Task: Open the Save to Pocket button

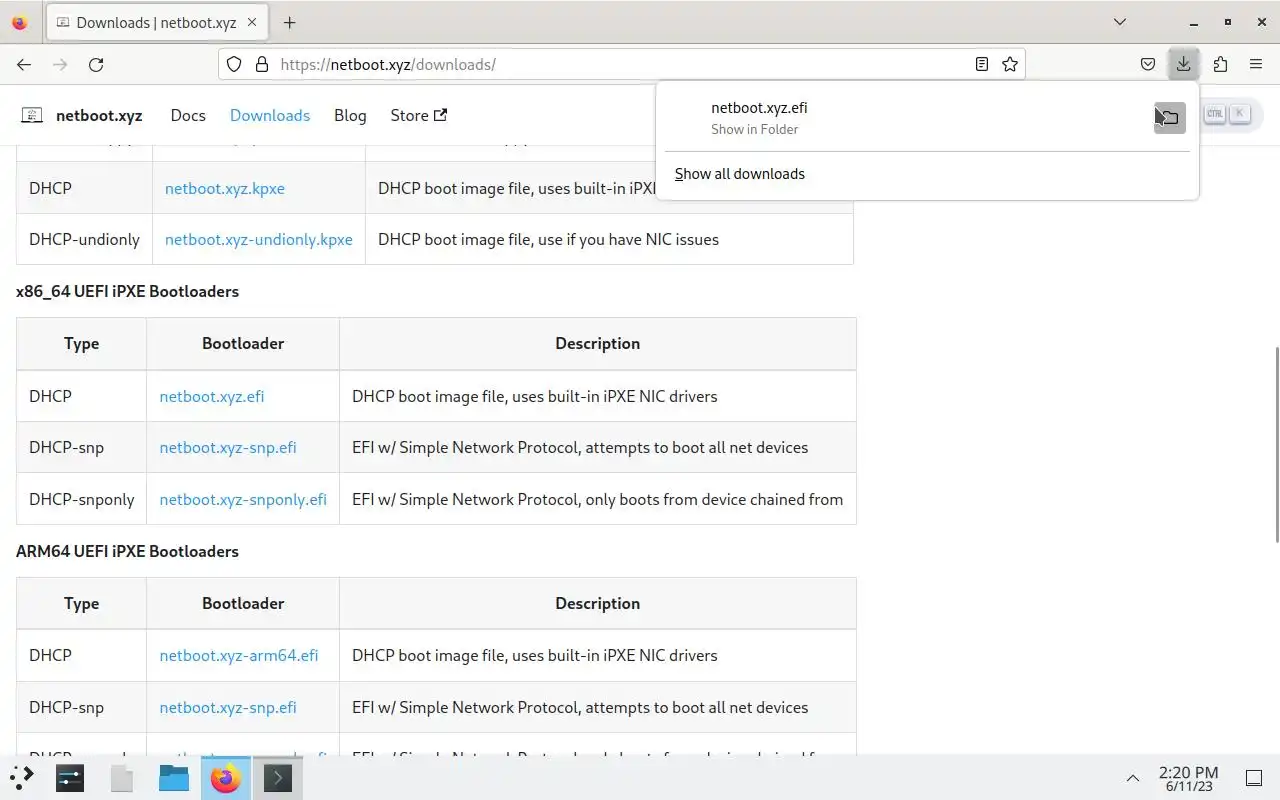Action: coord(1148,64)
